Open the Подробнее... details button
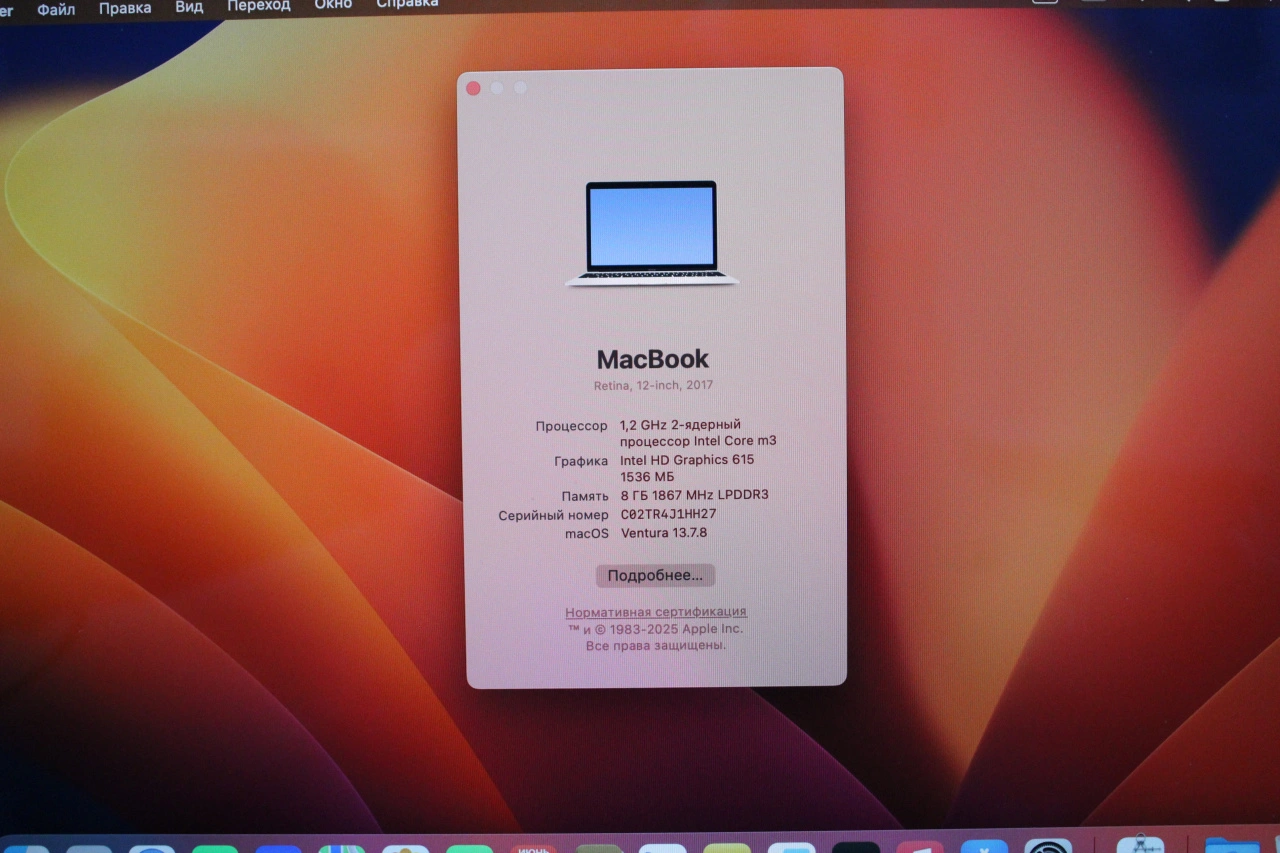The height and width of the screenshot is (853, 1280). click(x=655, y=575)
